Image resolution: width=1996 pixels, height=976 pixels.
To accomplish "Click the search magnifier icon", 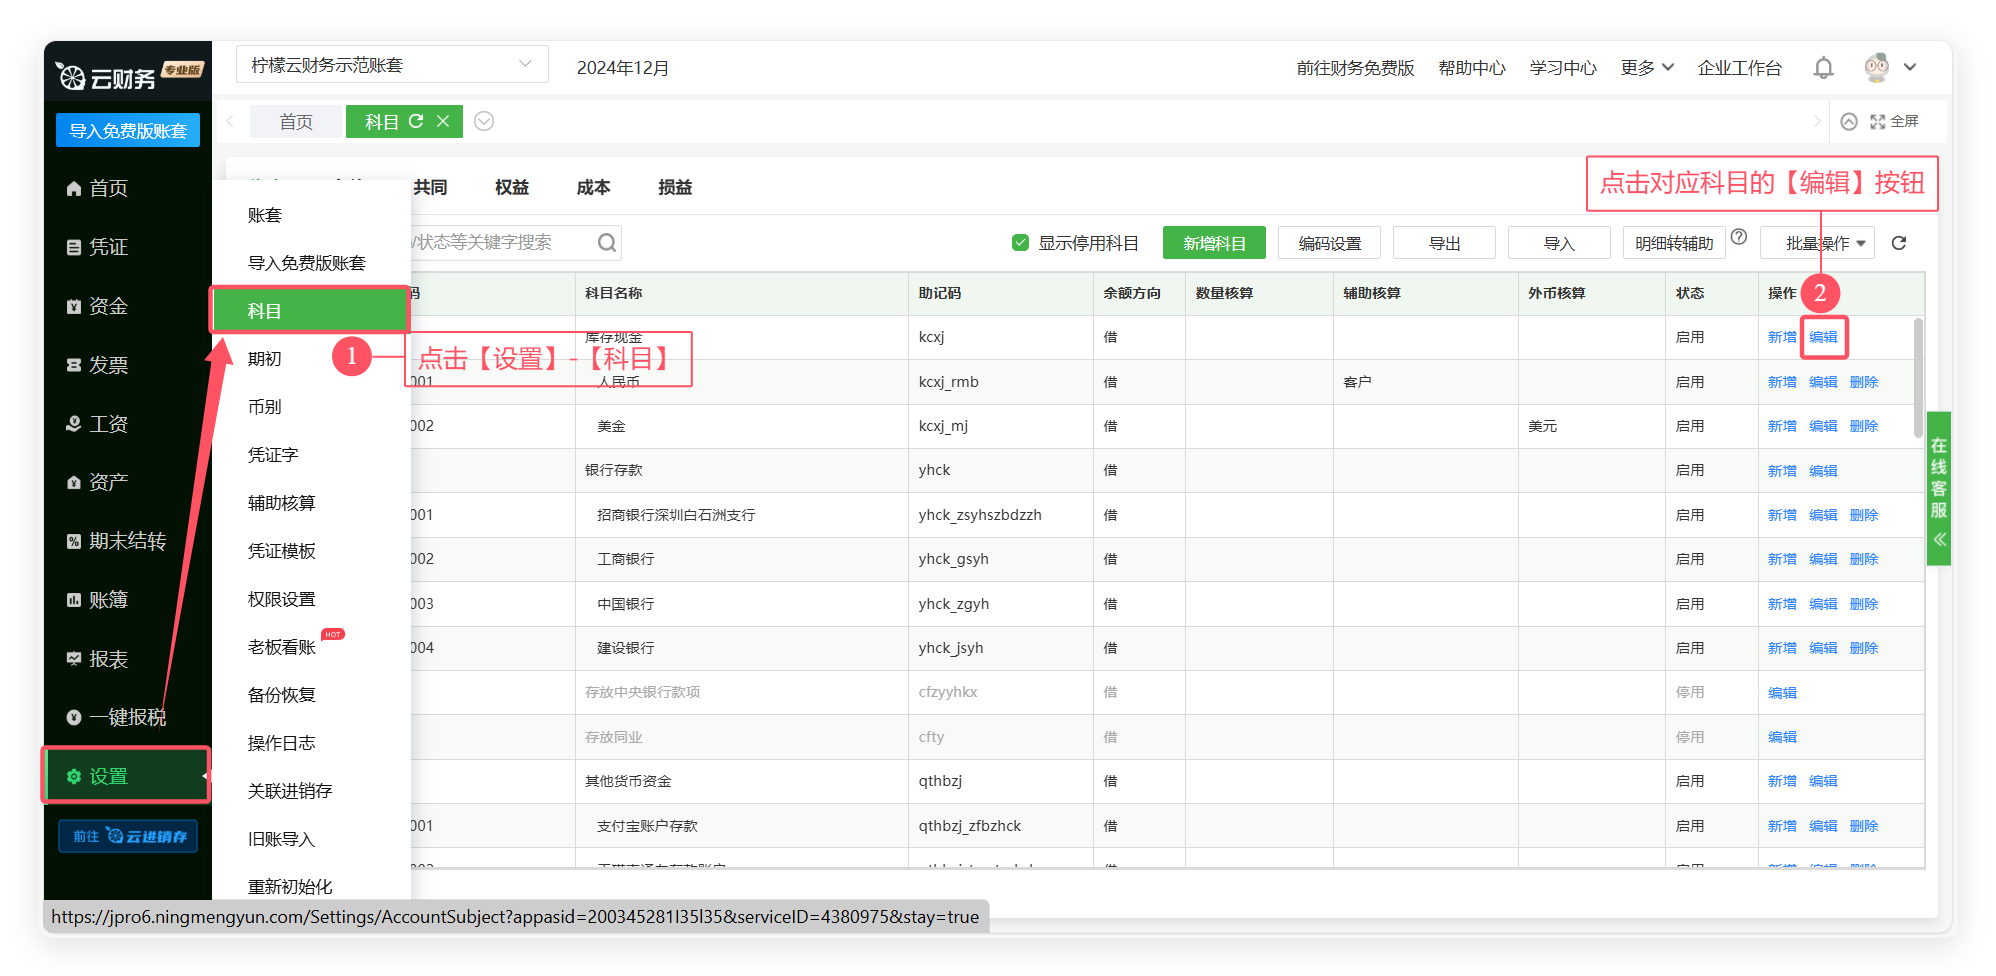I will tap(606, 243).
